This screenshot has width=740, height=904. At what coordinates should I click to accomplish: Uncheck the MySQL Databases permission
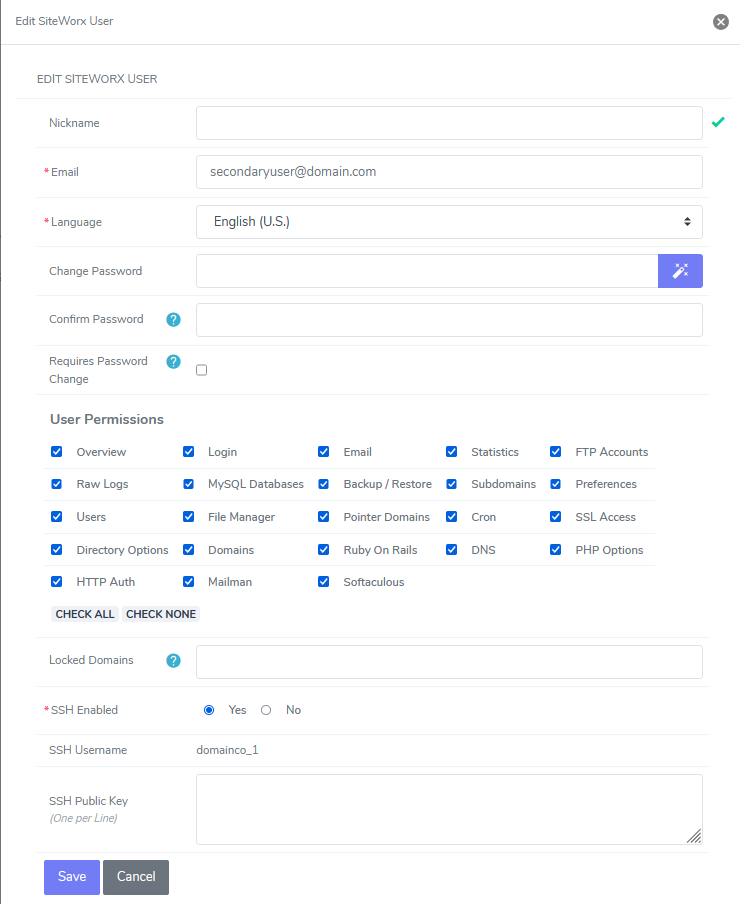pos(188,484)
